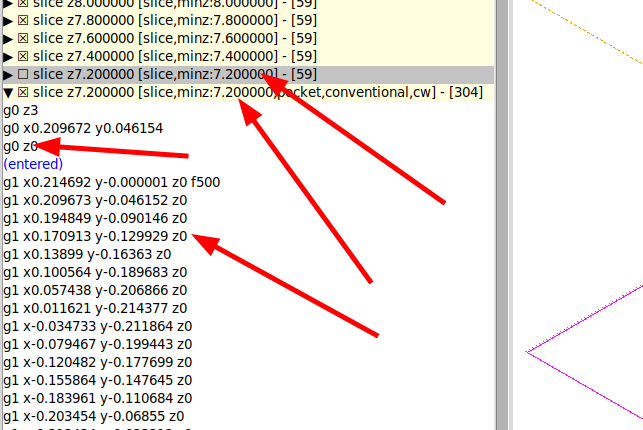Click the vertical scrollbar of the gcode list
643x430 pixels.
click(503, 250)
